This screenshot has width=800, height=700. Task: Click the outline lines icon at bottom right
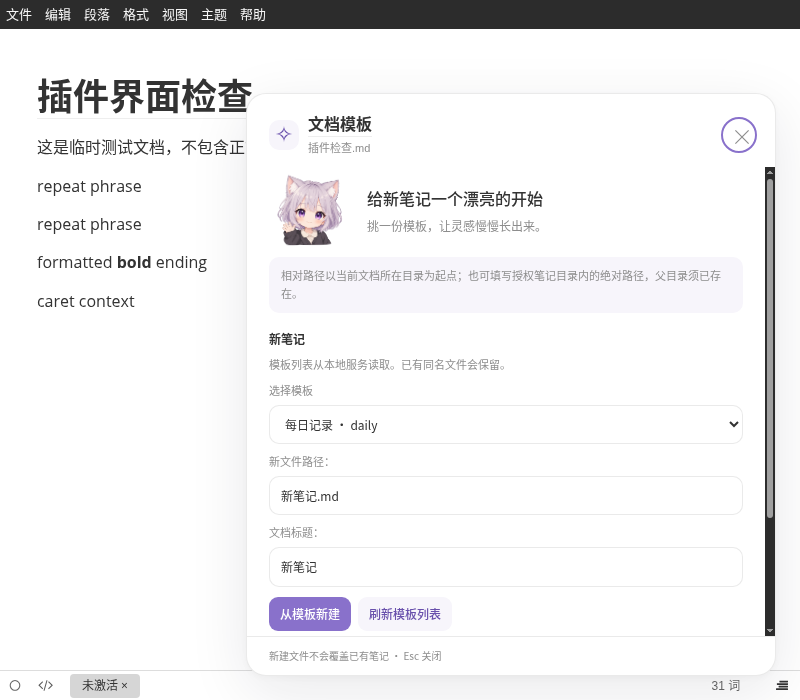[x=782, y=685]
